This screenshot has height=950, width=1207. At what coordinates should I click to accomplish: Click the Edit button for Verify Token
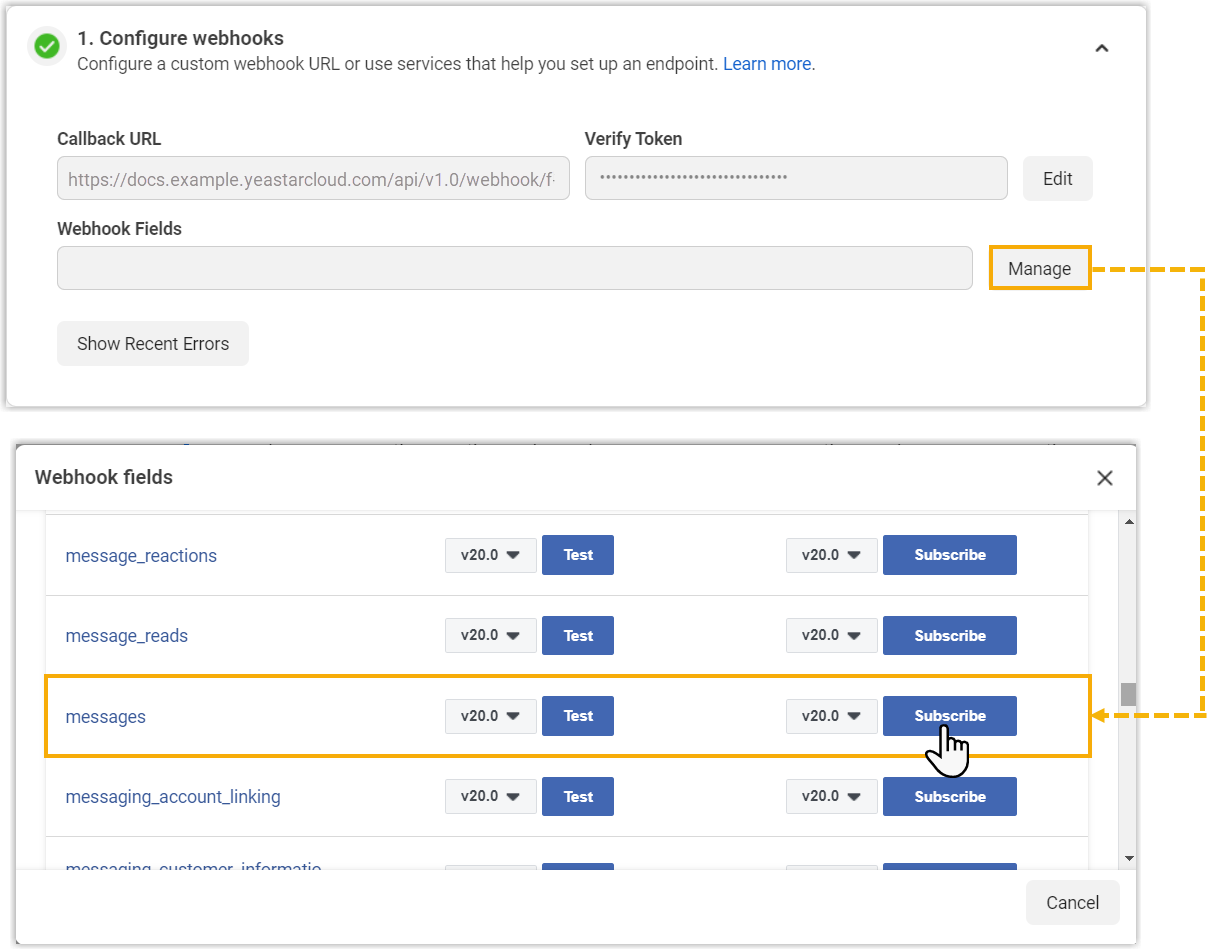1057,179
